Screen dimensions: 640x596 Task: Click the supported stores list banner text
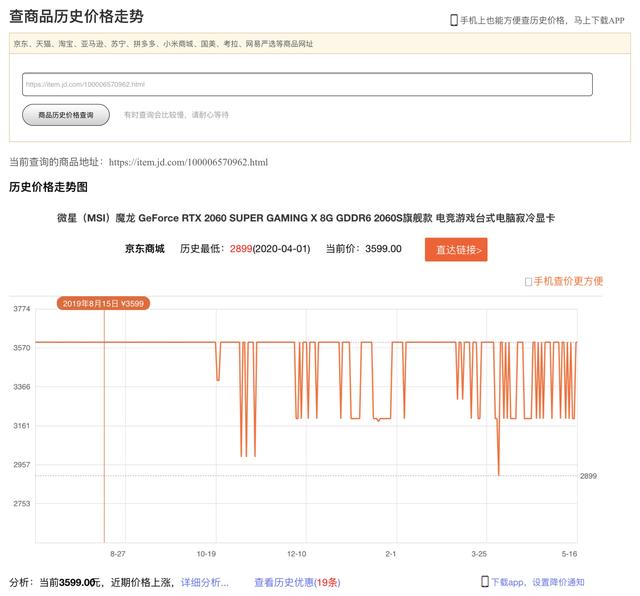pyautogui.click(x=163, y=44)
